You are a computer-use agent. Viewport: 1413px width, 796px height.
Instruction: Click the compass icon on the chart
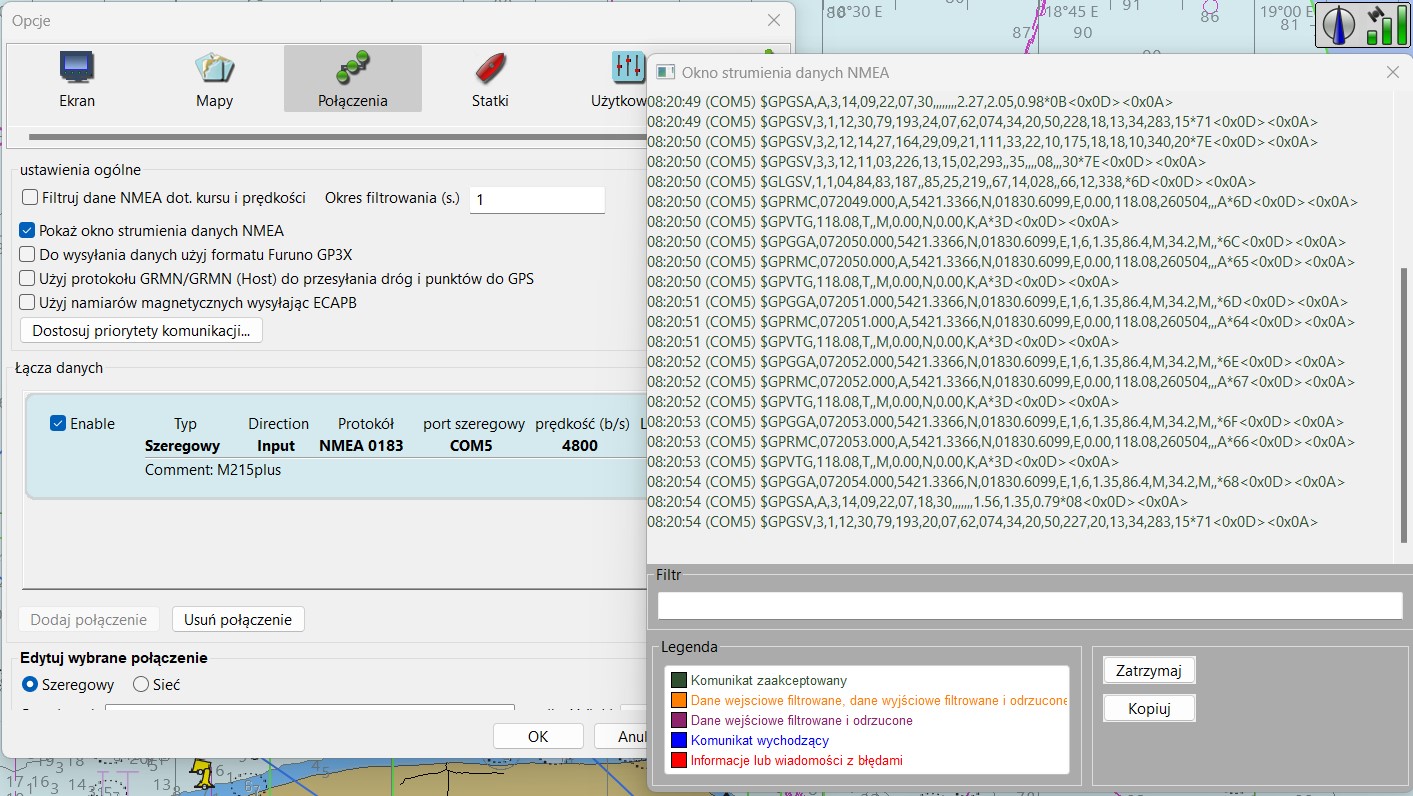point(1339,24)
